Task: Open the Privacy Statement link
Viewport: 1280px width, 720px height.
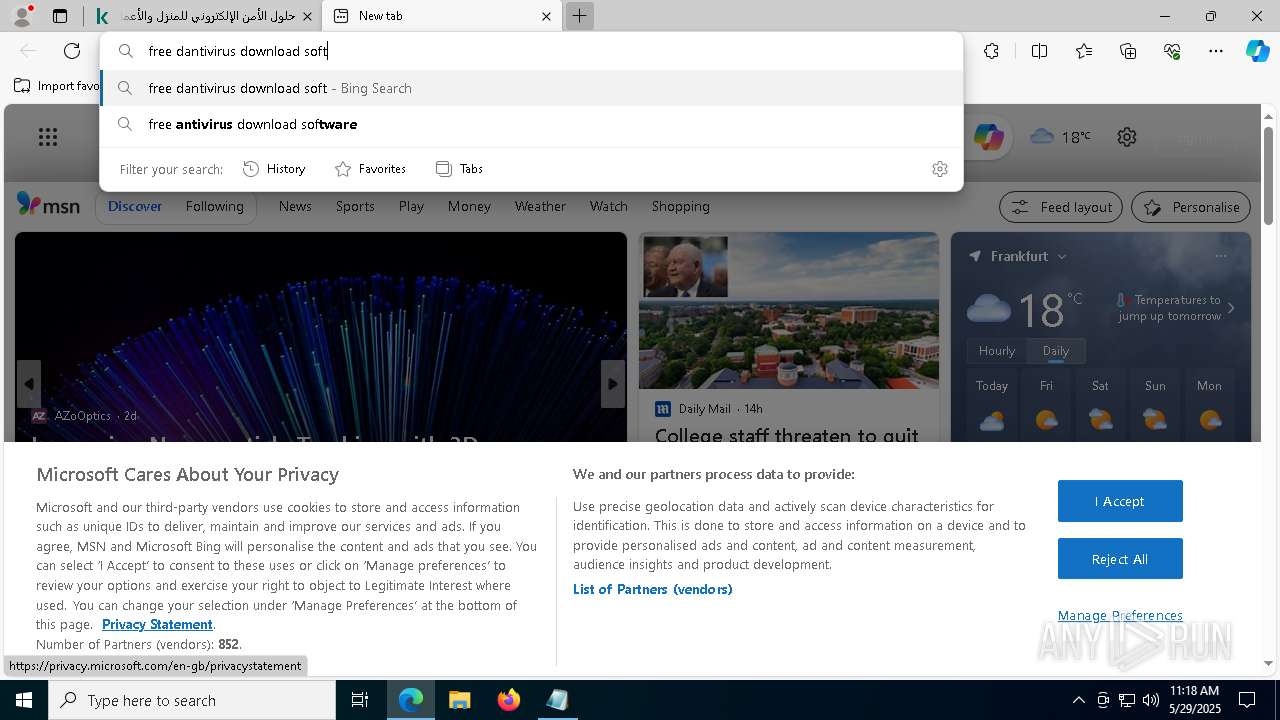Action: click(x=157, y=624)
